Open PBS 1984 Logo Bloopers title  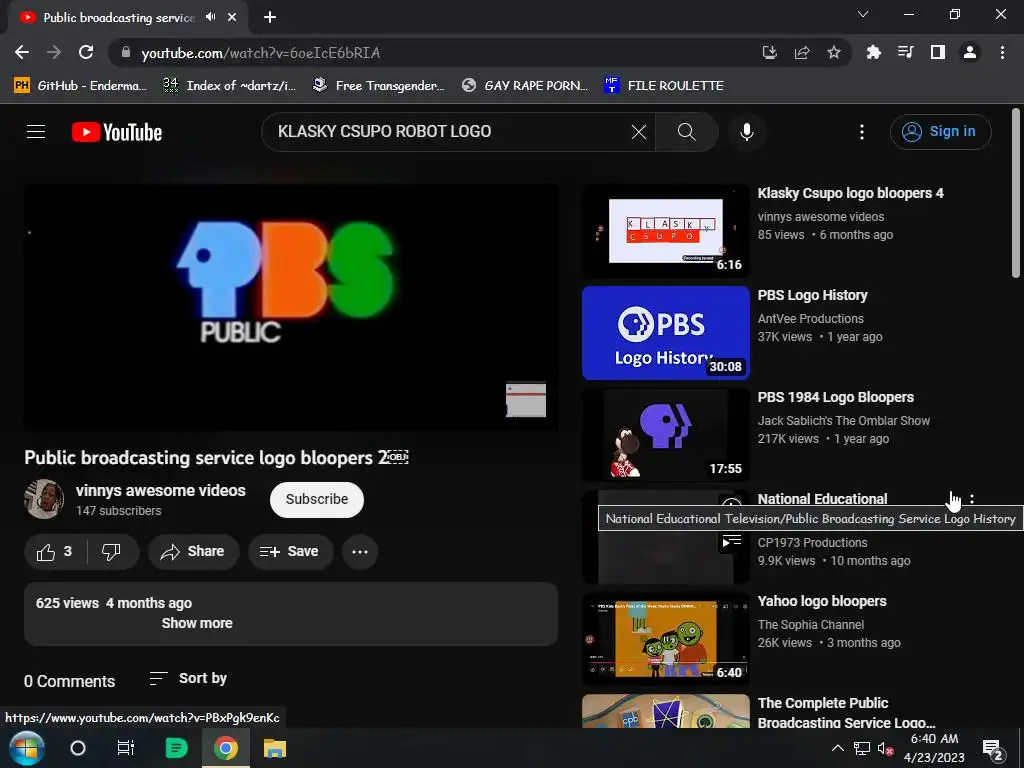pyautogui.click(x=835, y=397)
